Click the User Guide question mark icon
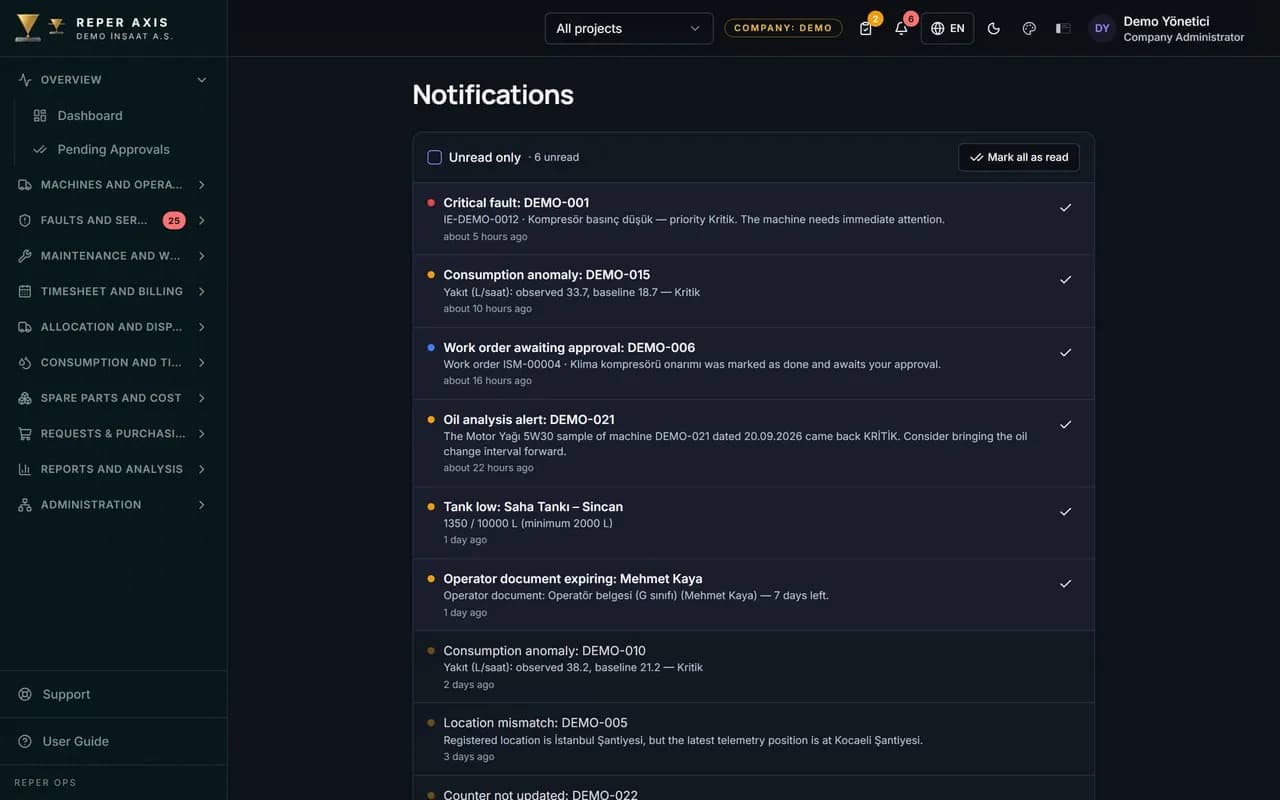The image size is (1280, 800). coord(25,741)
